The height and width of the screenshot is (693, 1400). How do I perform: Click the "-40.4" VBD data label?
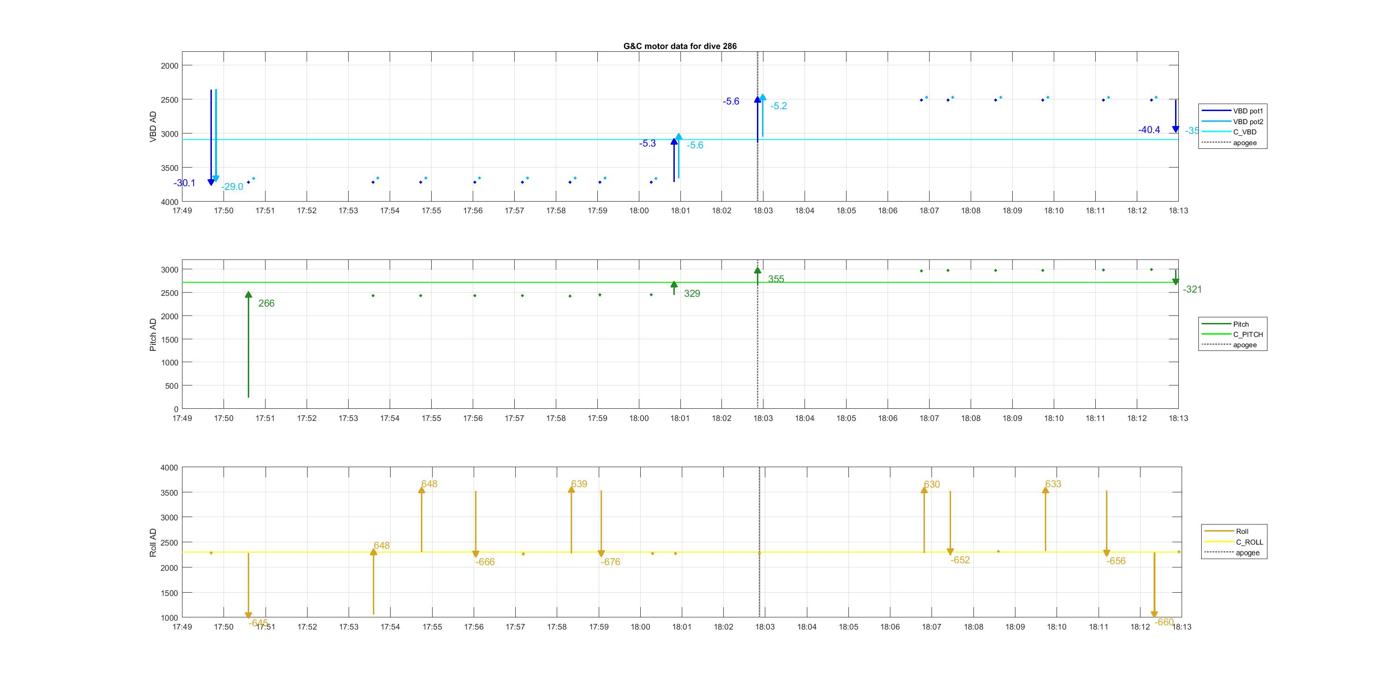tap(1149, 130)
